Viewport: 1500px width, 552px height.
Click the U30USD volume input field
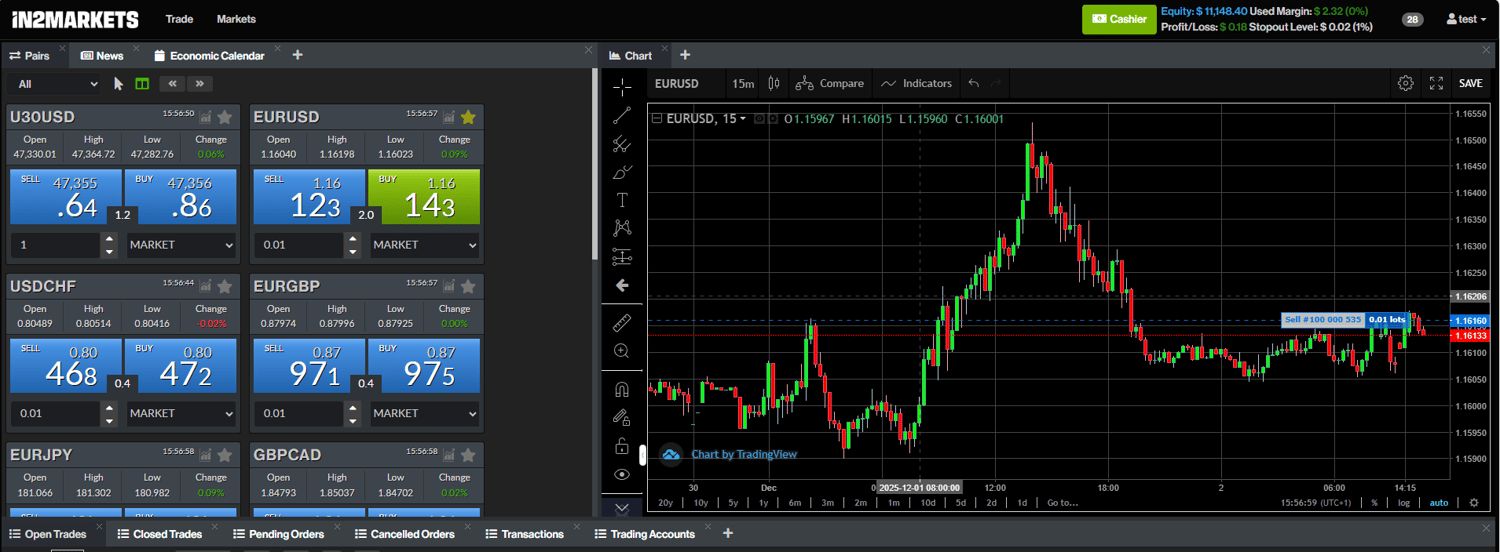coord(56,244)
